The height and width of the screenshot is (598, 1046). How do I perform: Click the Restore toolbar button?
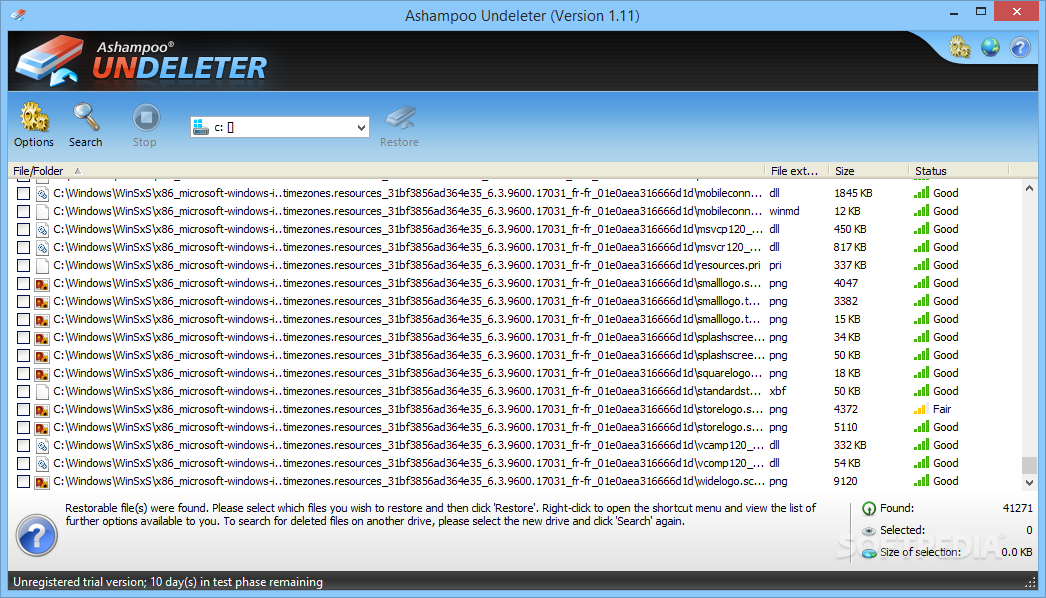400,125
